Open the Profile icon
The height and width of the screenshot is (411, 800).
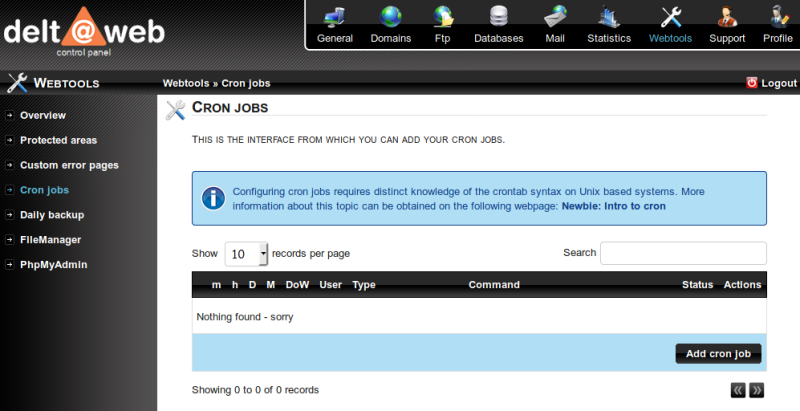(x=777, y=18)
